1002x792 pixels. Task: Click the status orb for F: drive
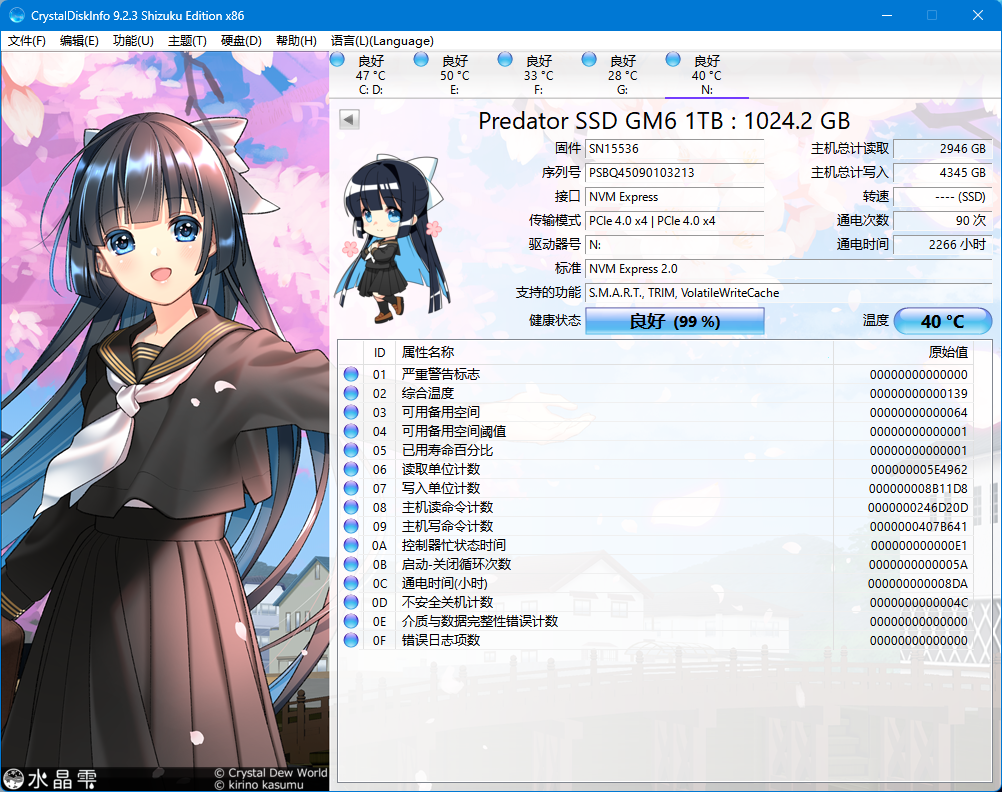505,60
